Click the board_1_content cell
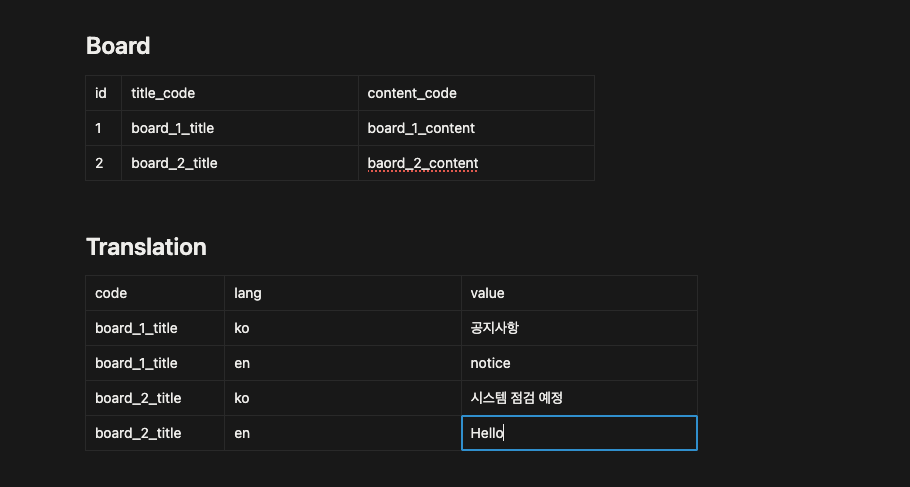Image resolution: width=910 pixels, height=487 pixels. tap(421, 128)
